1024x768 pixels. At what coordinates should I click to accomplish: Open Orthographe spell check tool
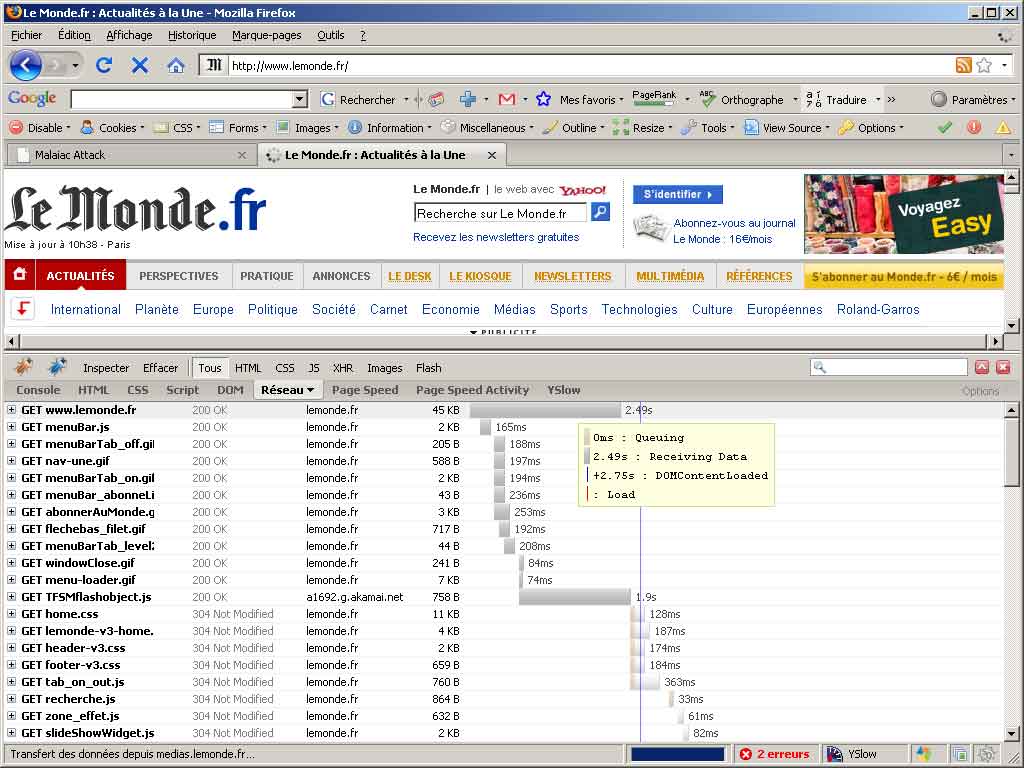pos(741,99)
